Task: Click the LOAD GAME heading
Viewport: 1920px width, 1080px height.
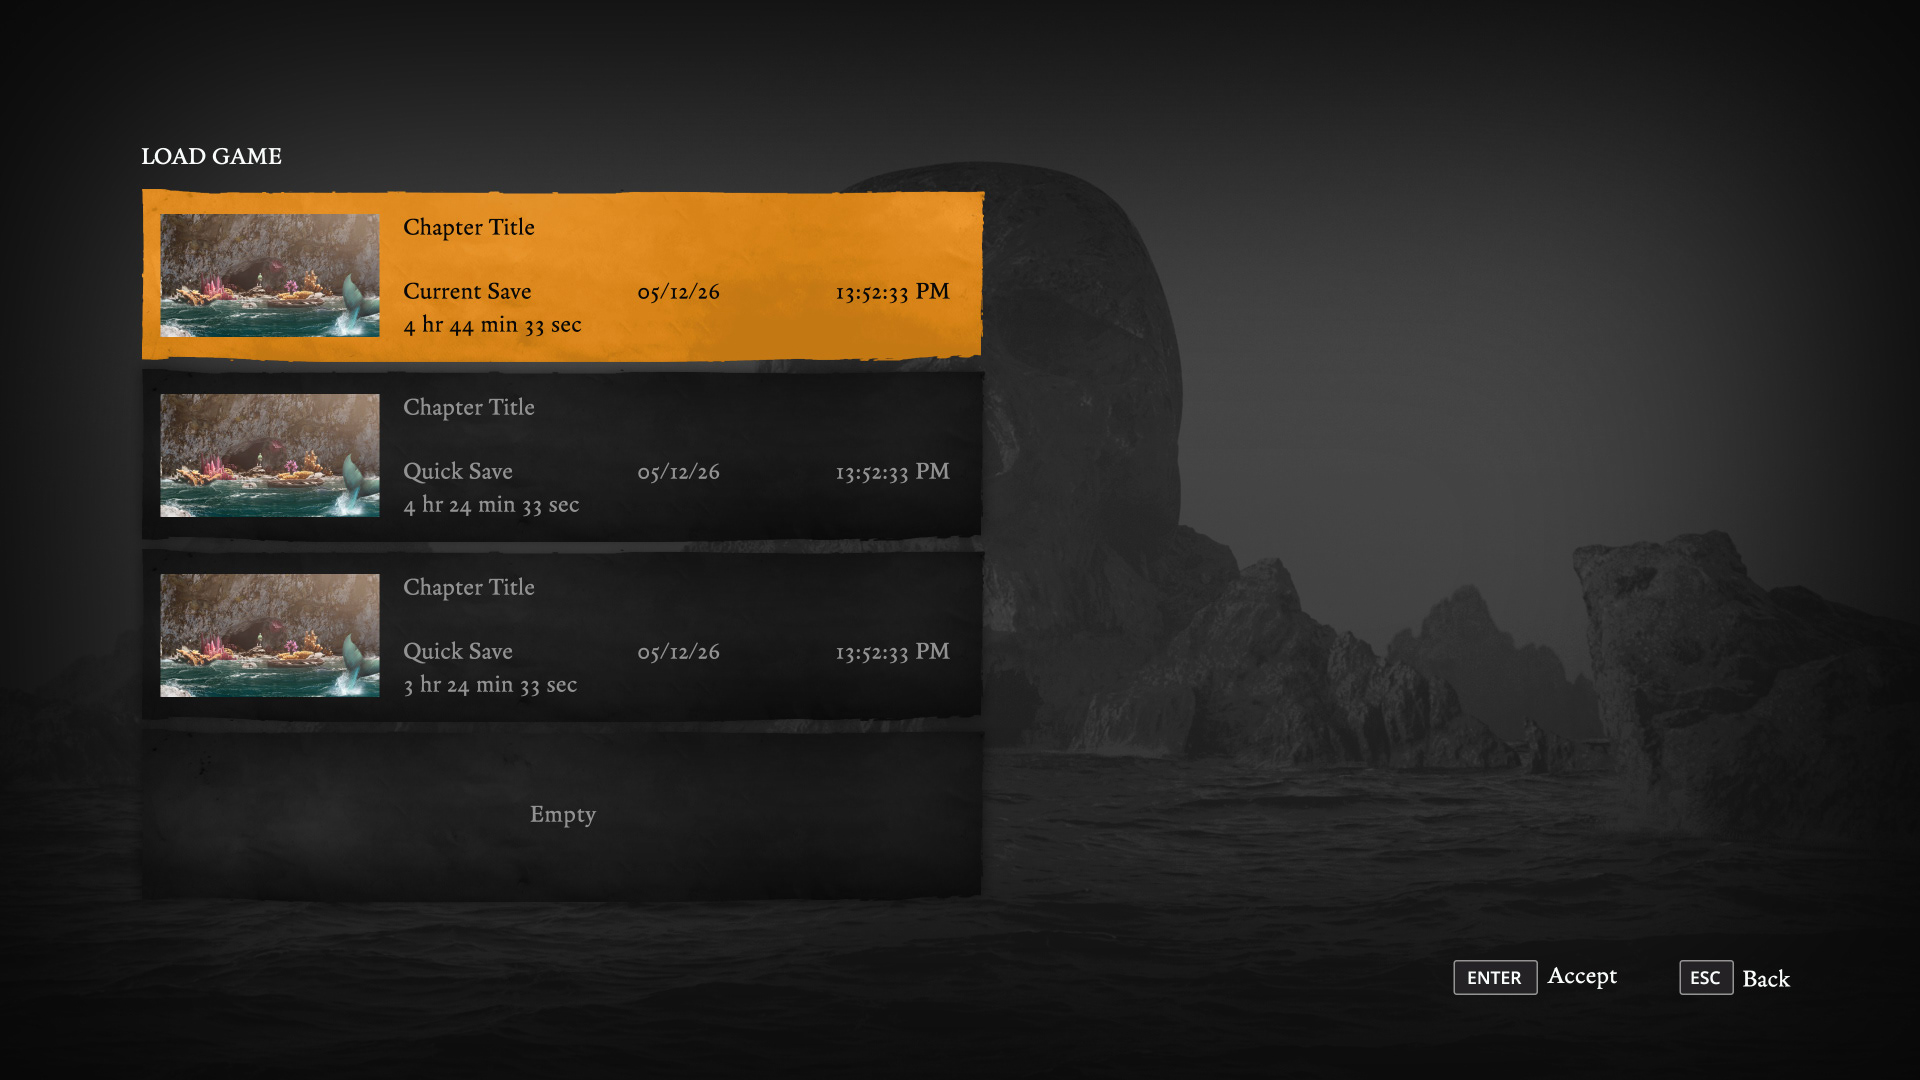Action: pyautogui.click(x=211, y=156)
